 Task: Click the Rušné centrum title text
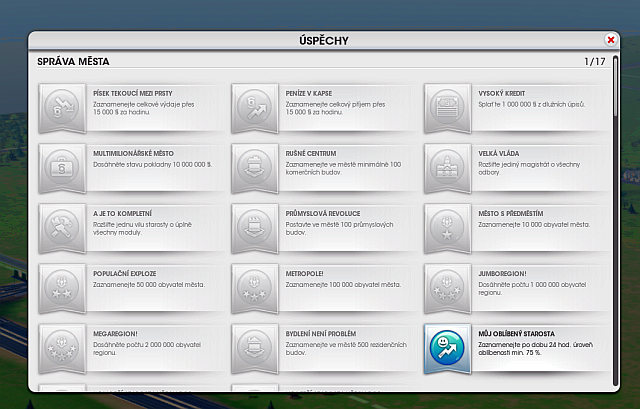pyautogui.click(x=311, y=153)
